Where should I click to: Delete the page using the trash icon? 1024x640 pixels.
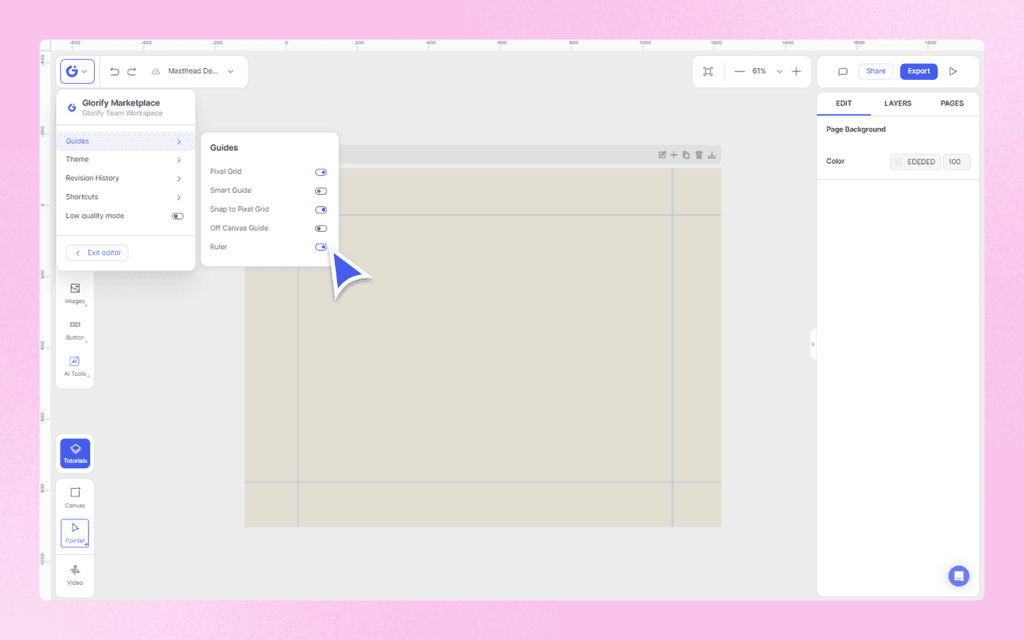[699, 154]
